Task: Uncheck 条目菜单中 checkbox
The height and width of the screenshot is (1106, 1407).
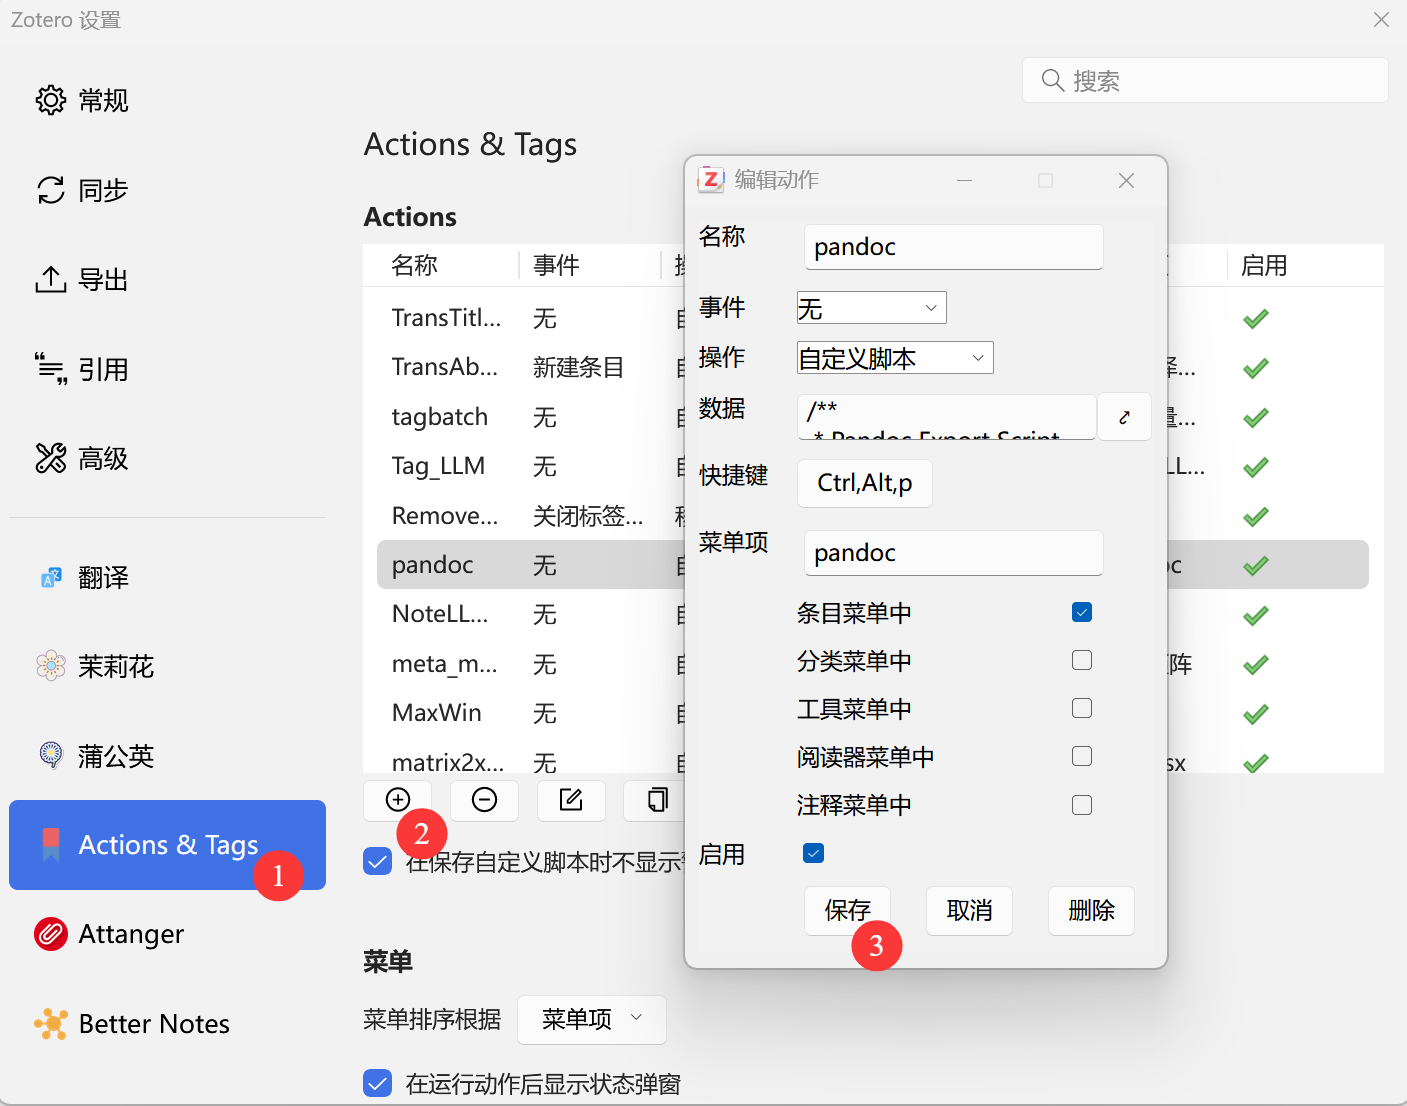Action: tap(1082, 612)
